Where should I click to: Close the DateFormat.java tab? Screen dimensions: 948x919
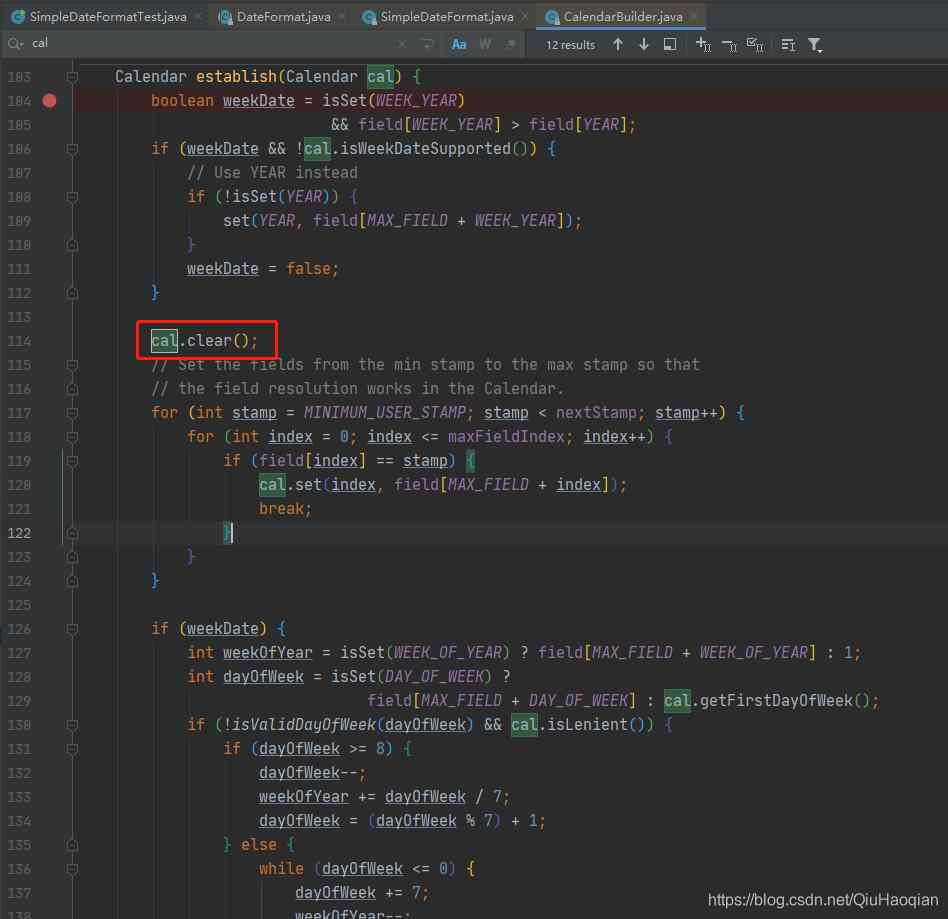(x=343, y=17)
